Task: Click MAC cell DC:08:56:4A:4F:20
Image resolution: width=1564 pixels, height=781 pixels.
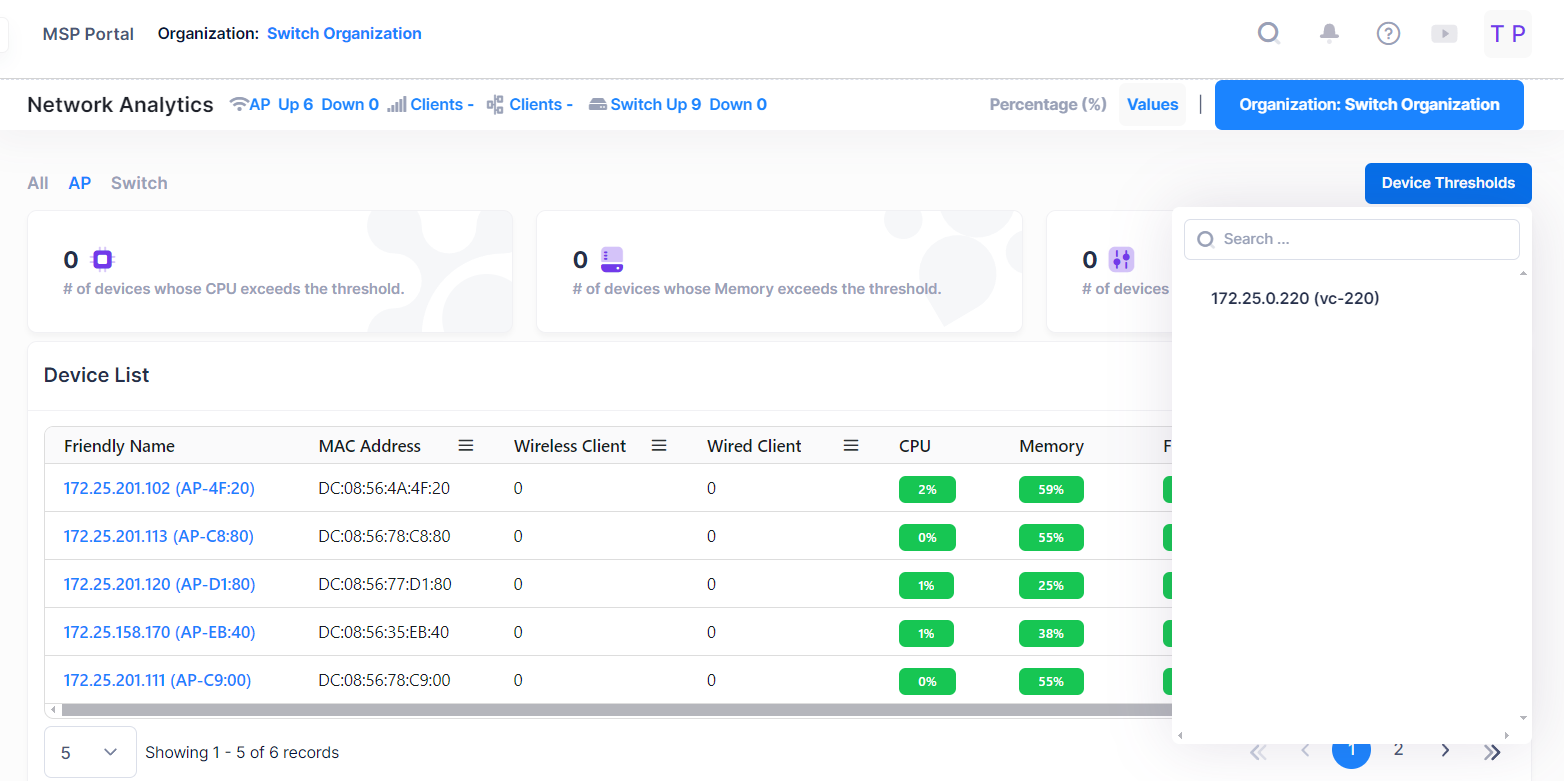Action: [x=384, y=488]
